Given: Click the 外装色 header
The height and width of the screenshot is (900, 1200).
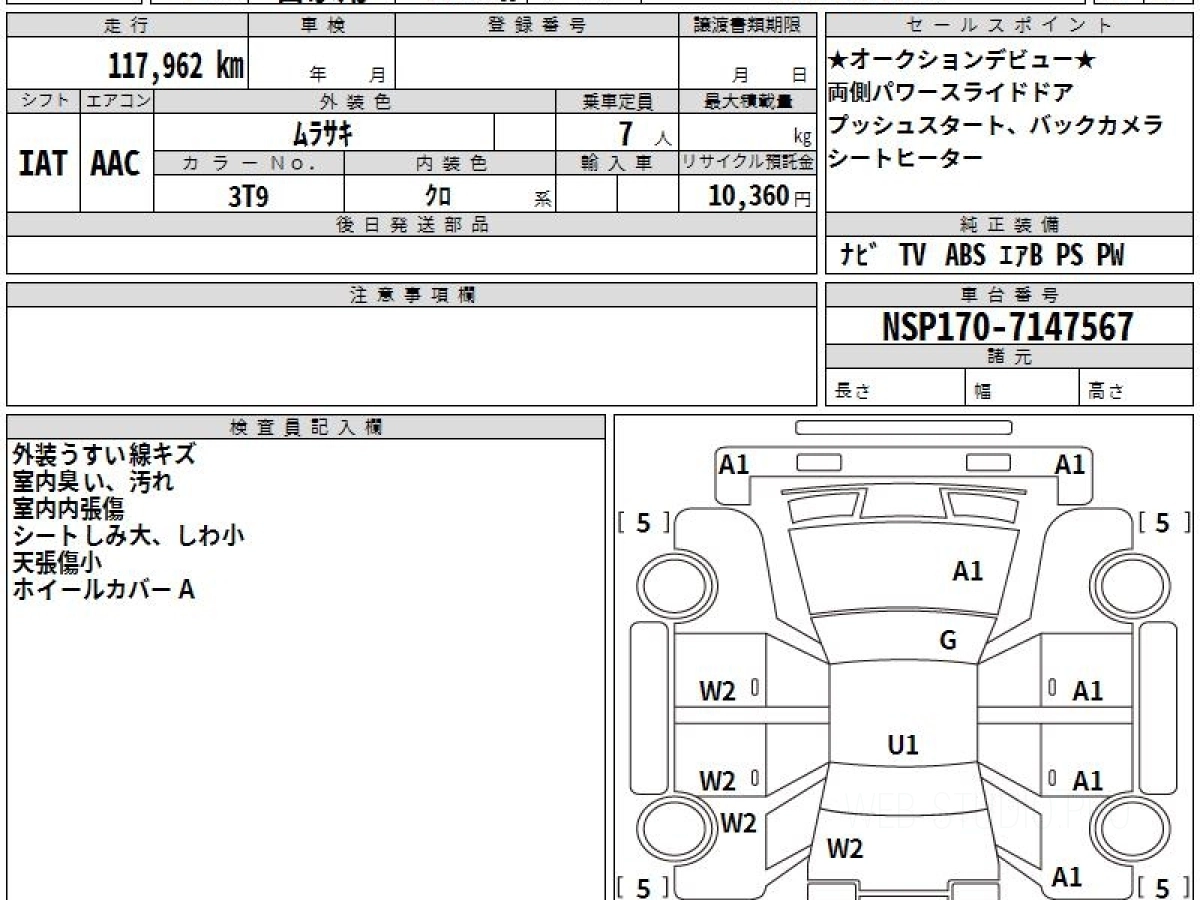Looking at the screenshot, I should [x=355, y=101].
